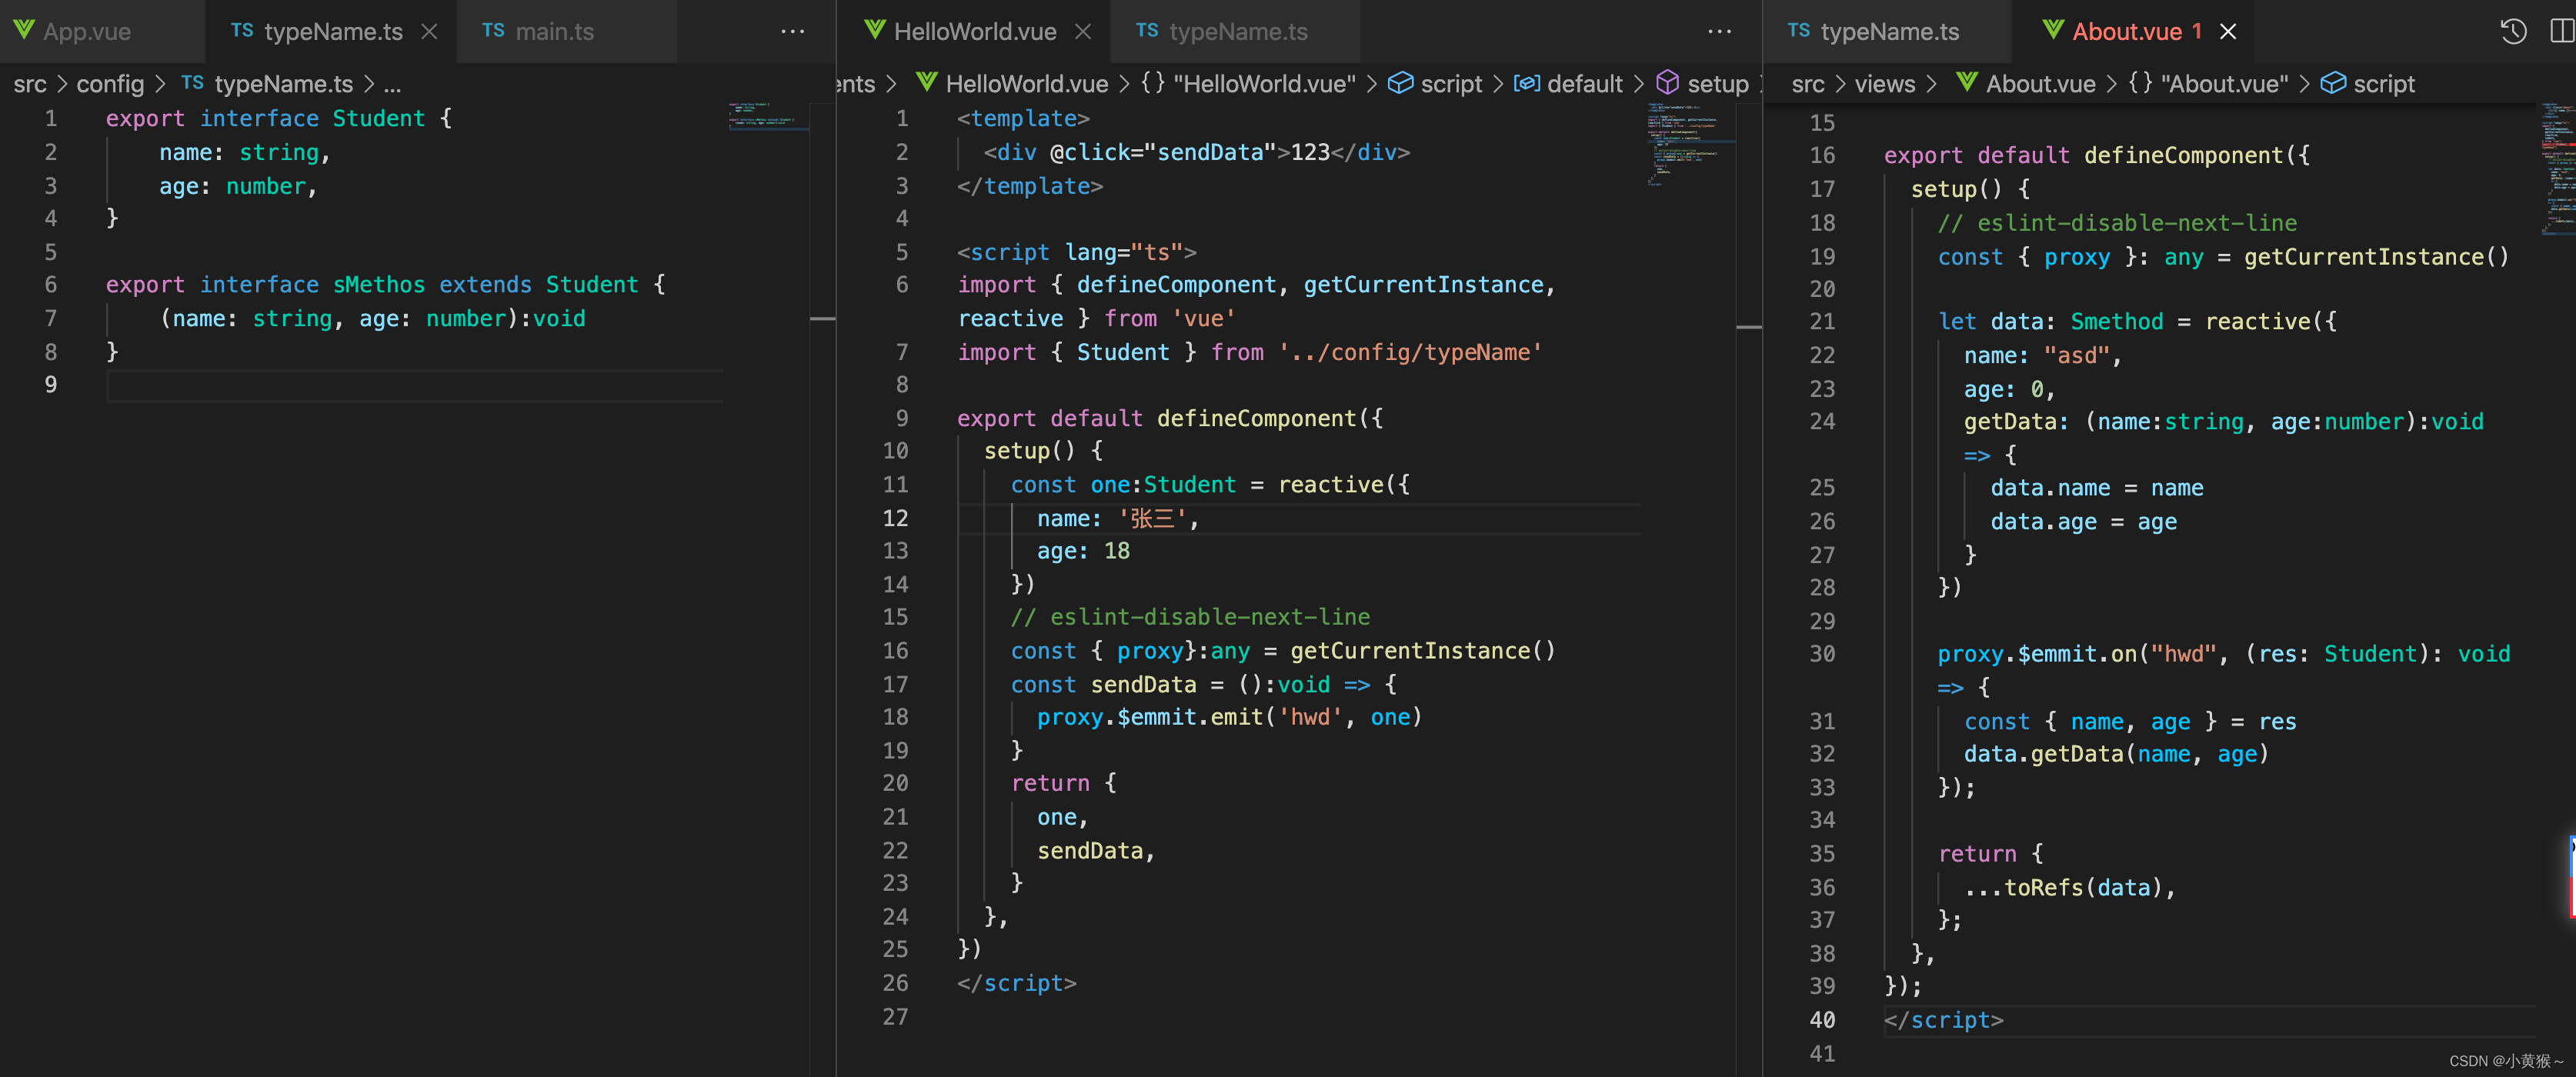Click the split editor layout icon

pos(2563,32)
